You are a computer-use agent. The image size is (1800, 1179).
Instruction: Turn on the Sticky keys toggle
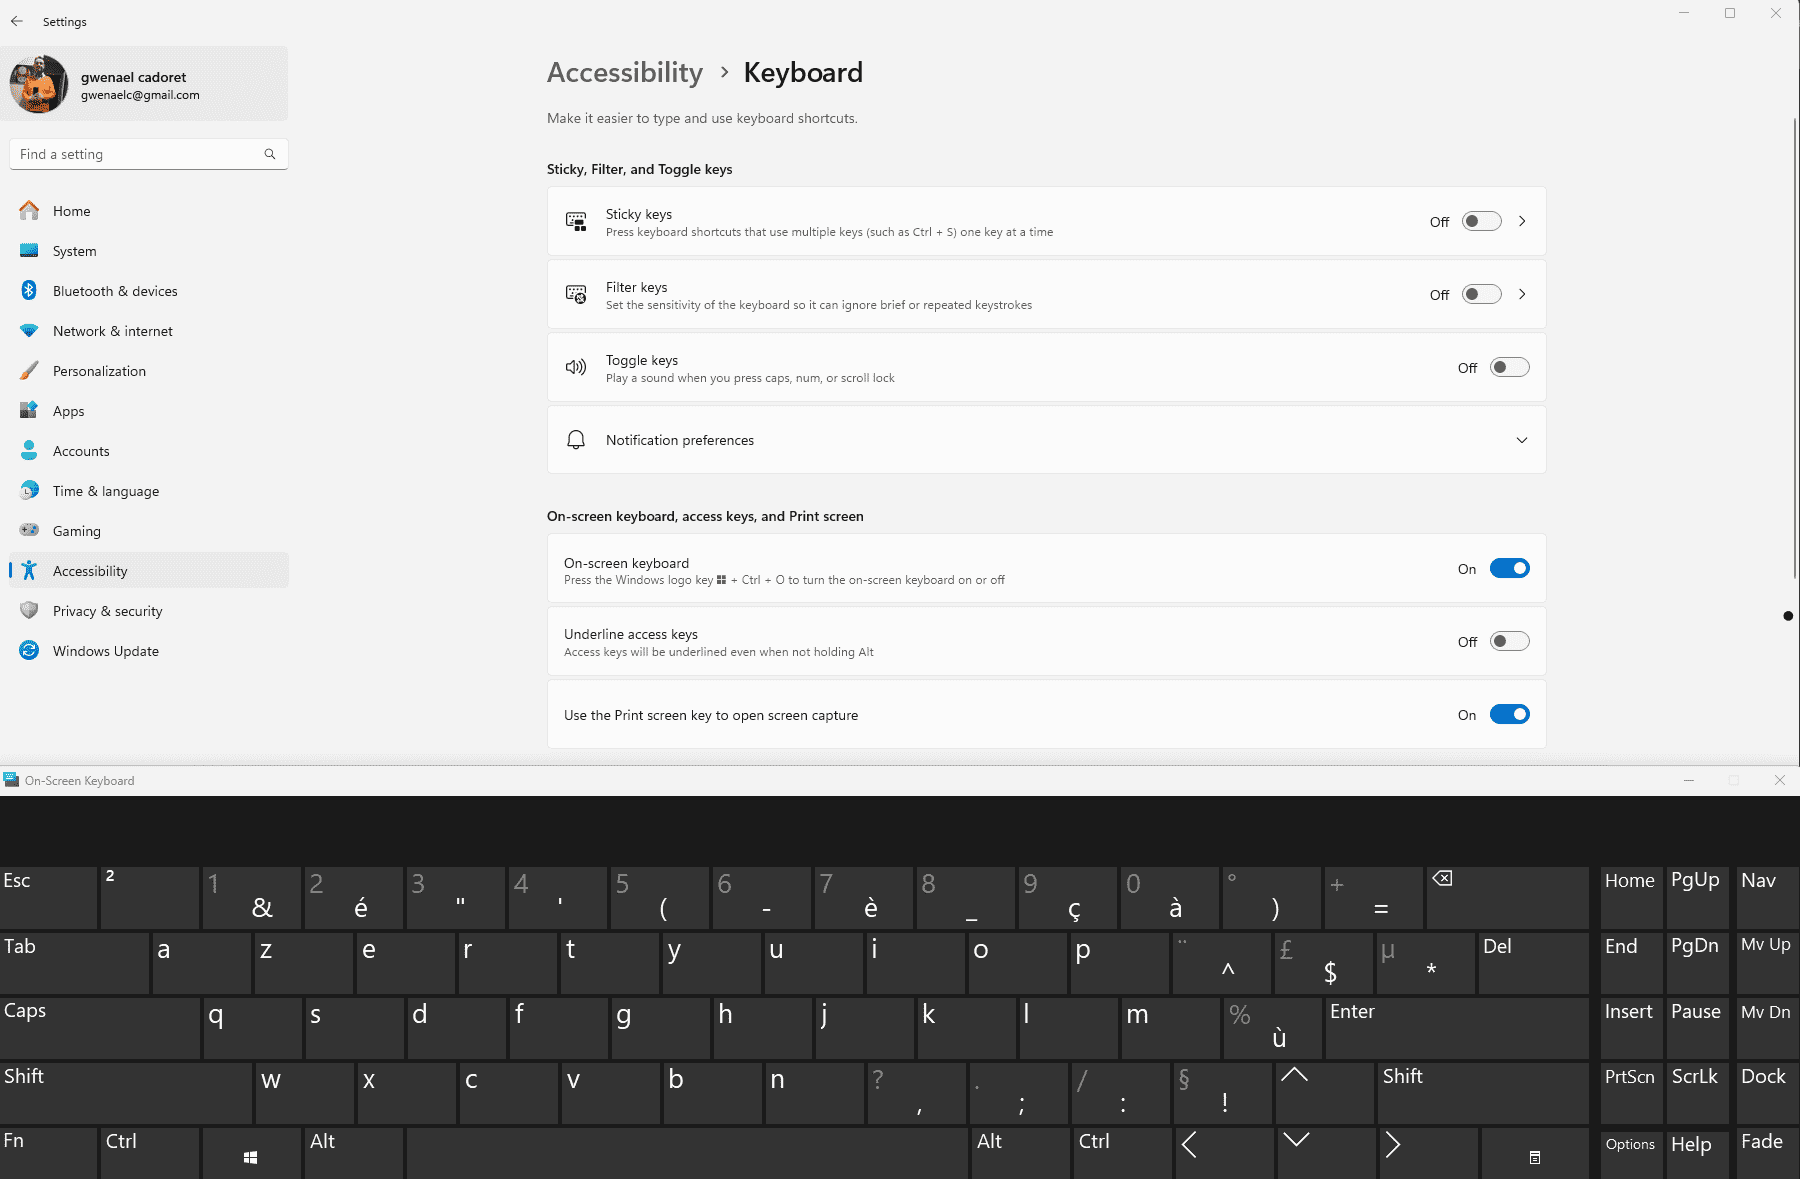1481,221
